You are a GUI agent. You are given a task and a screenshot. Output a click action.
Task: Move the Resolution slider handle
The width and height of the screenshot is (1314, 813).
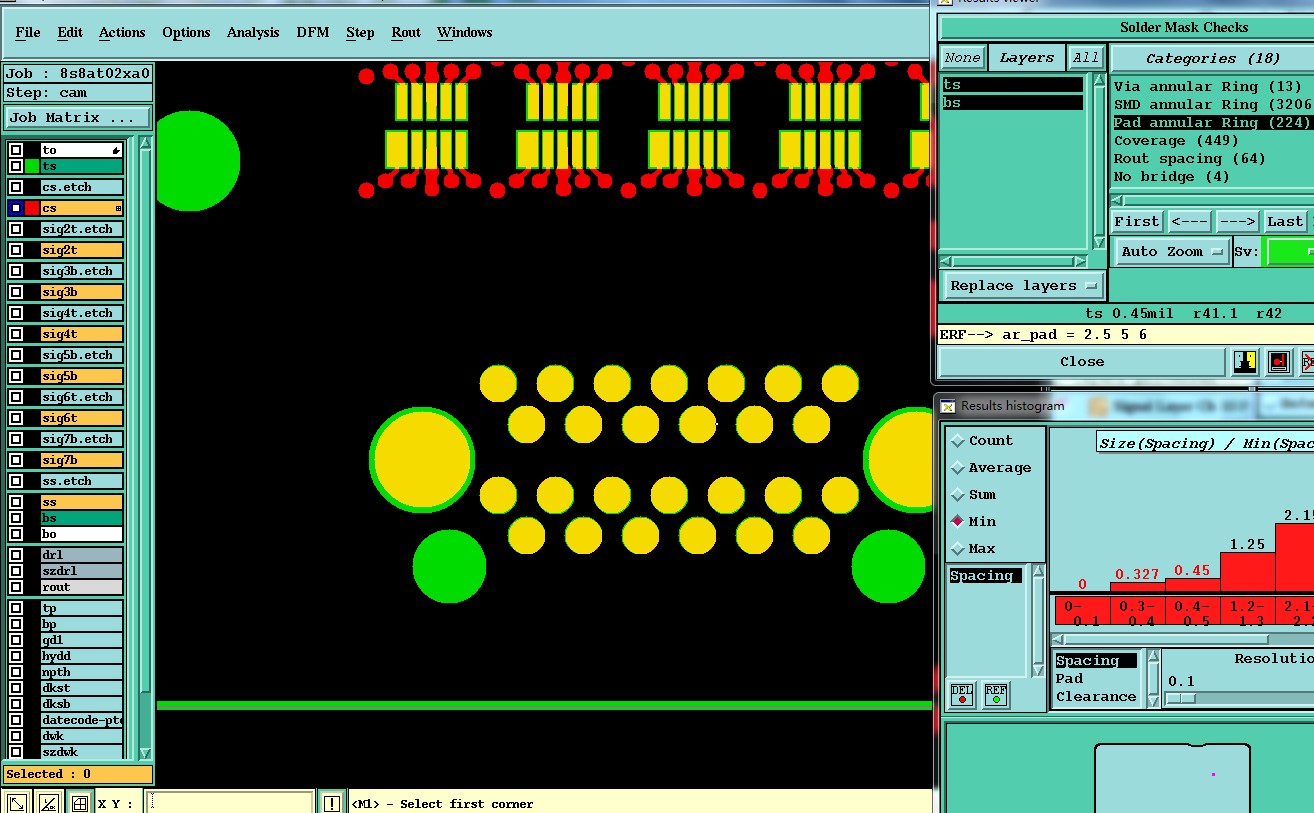point(1180,698)
